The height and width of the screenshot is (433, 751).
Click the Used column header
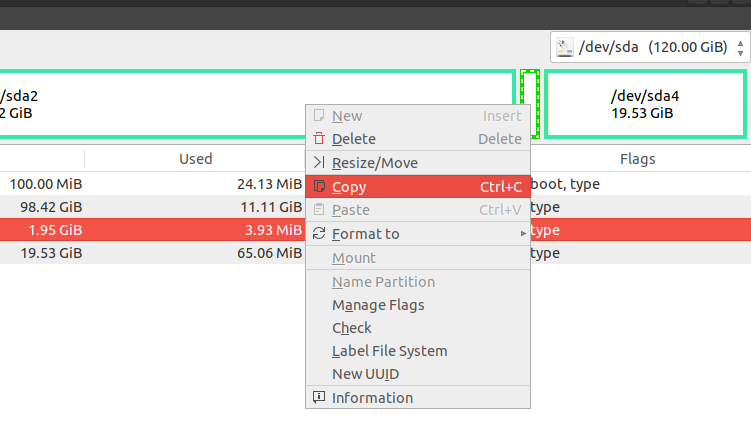(x=195, y=159)
